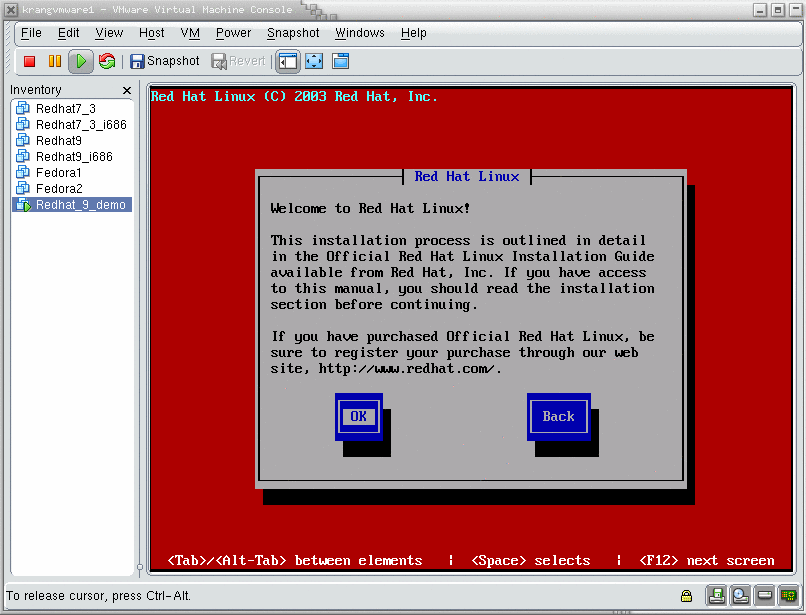Viewport: 806px width, 615px height.
Task: Close the Inventory panel
Action: pyautogui.click(x=127, y=90)
